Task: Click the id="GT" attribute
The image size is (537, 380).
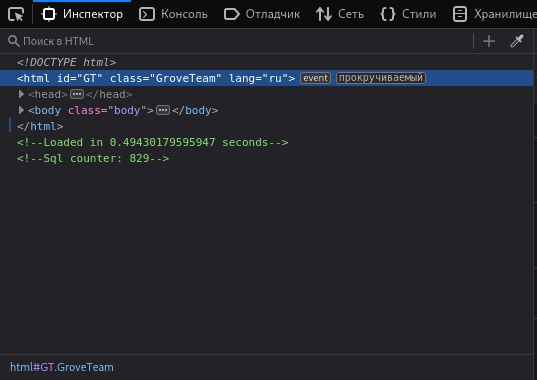Action: pyautogui.click(x=79, y=78)
